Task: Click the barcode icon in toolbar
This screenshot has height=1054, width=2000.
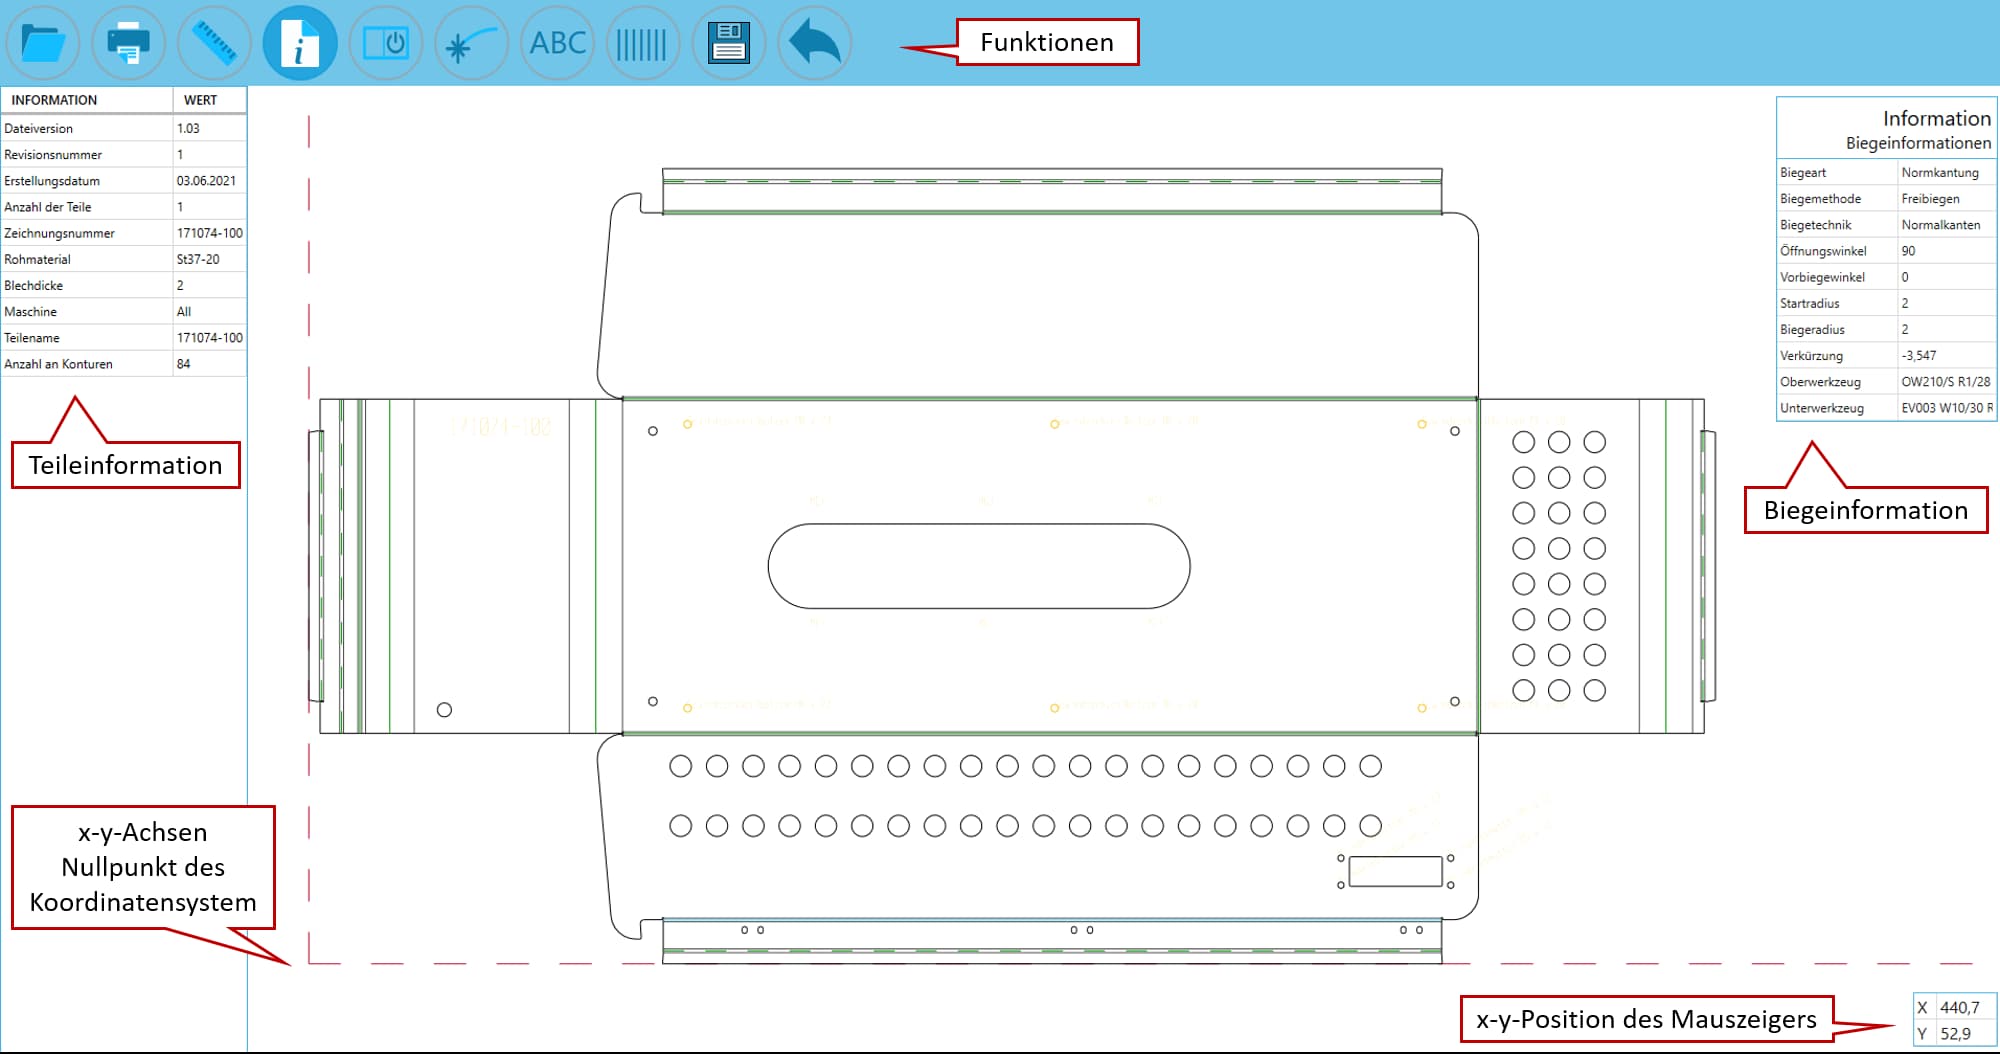Action: point(643,43)
